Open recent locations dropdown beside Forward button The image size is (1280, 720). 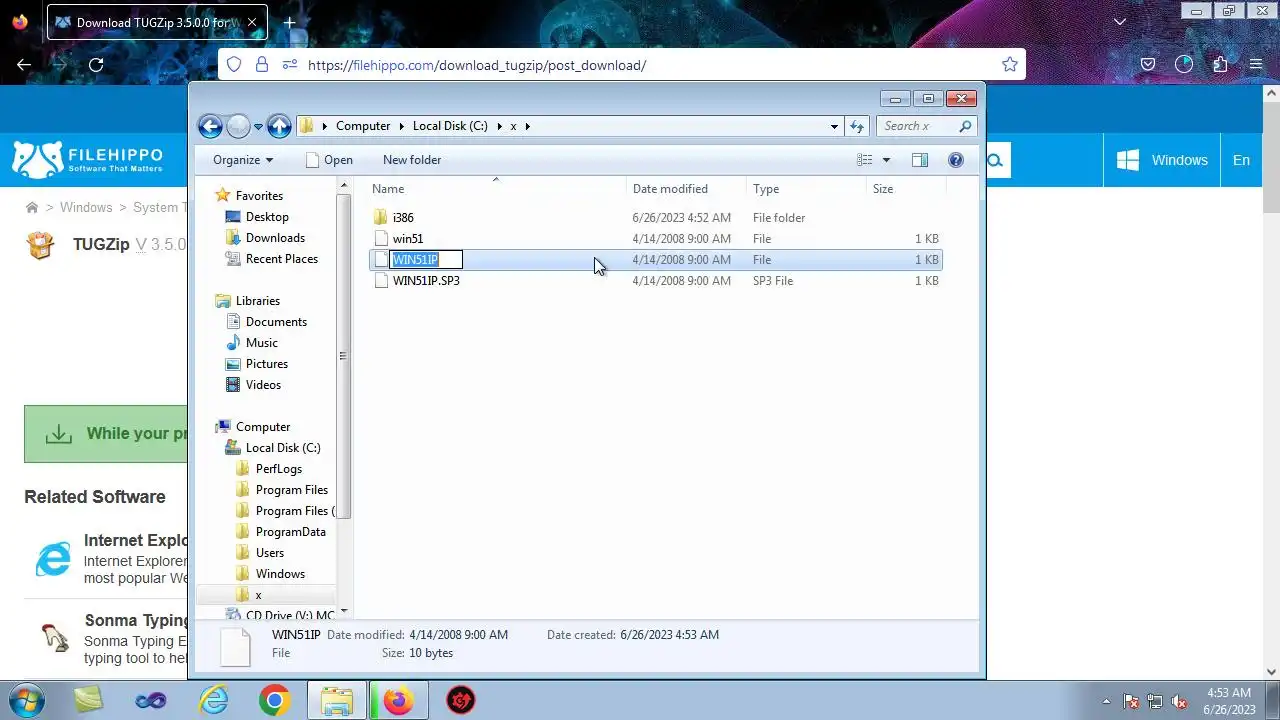(258, 127)
